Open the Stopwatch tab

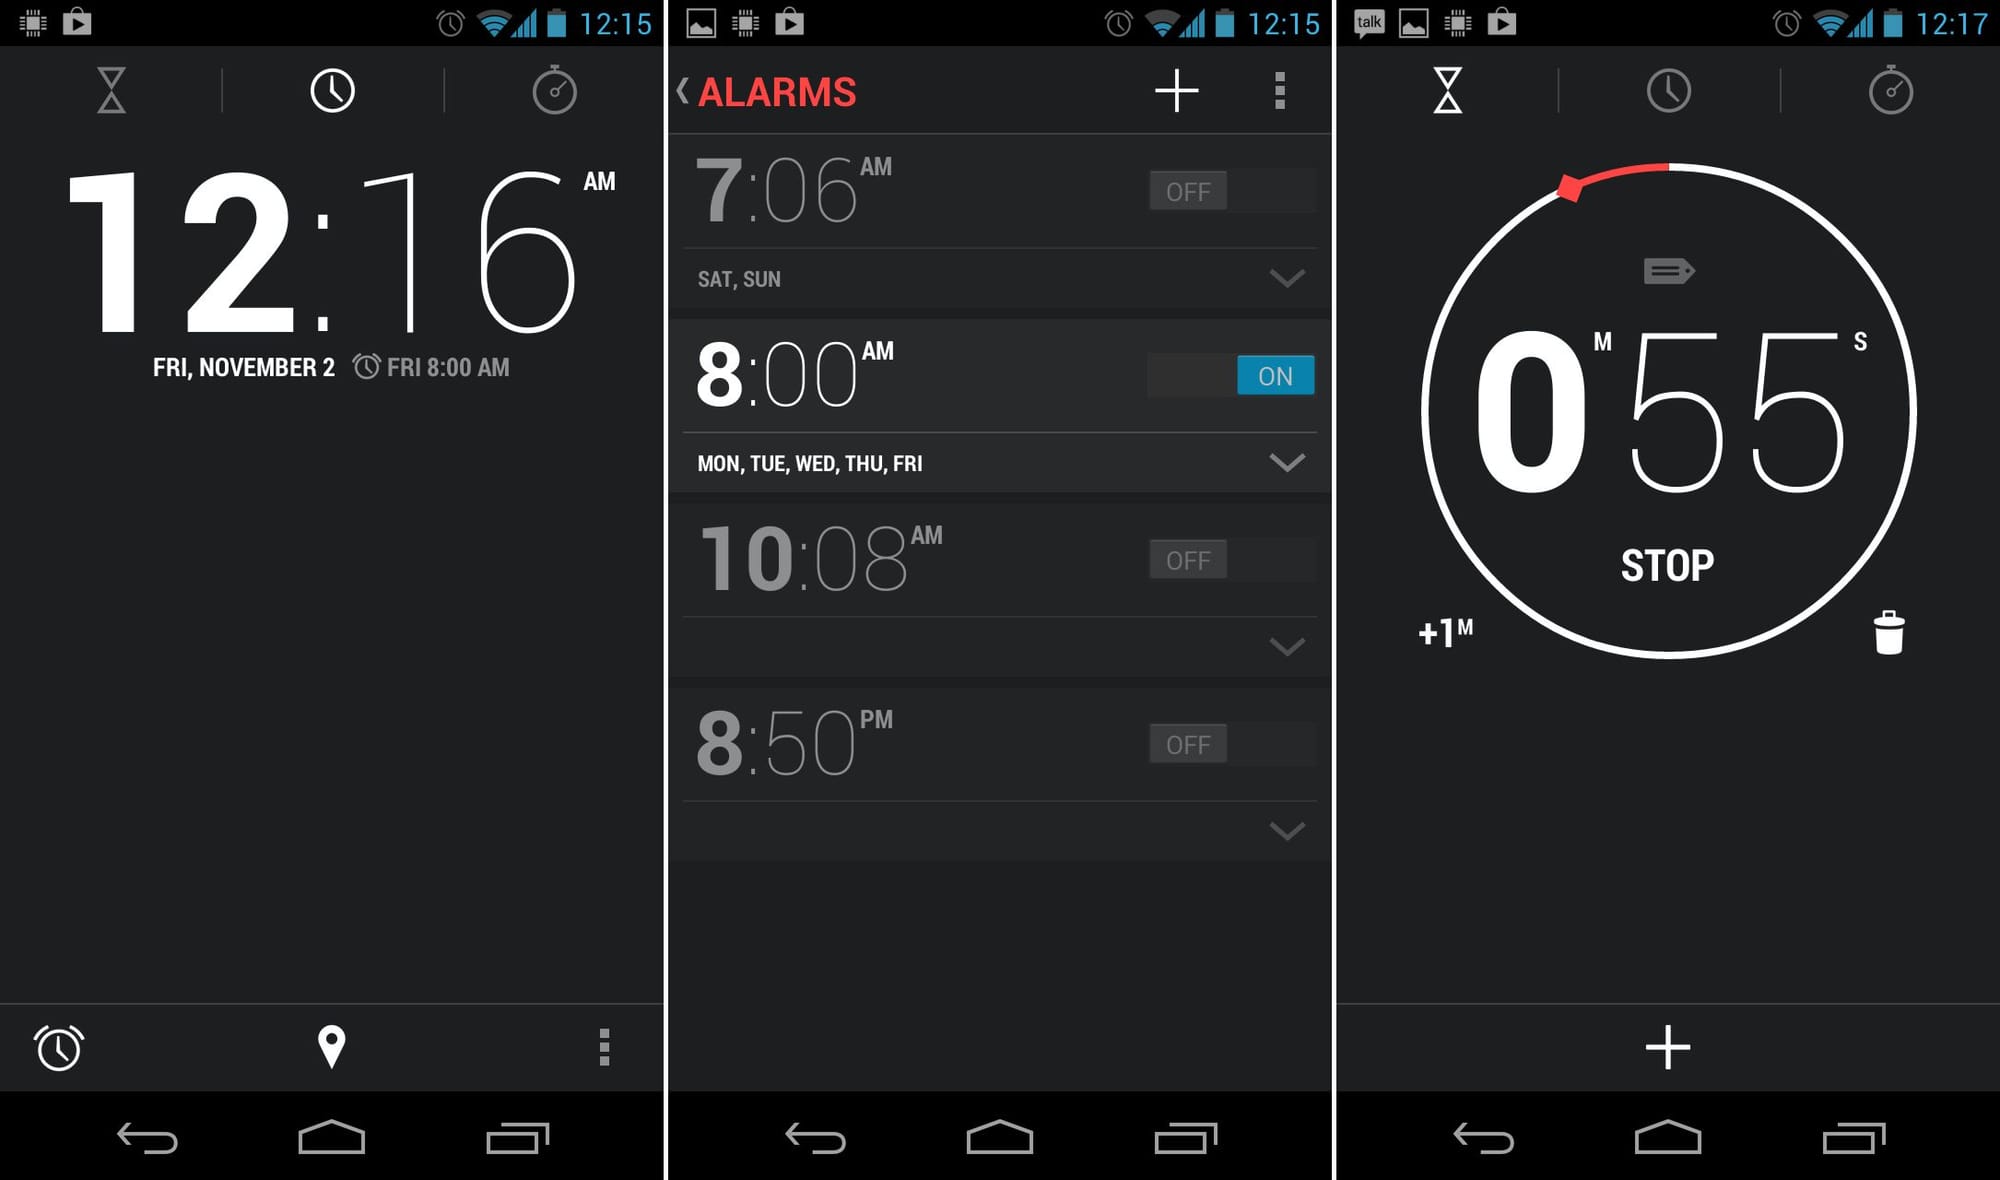point(555,91)
